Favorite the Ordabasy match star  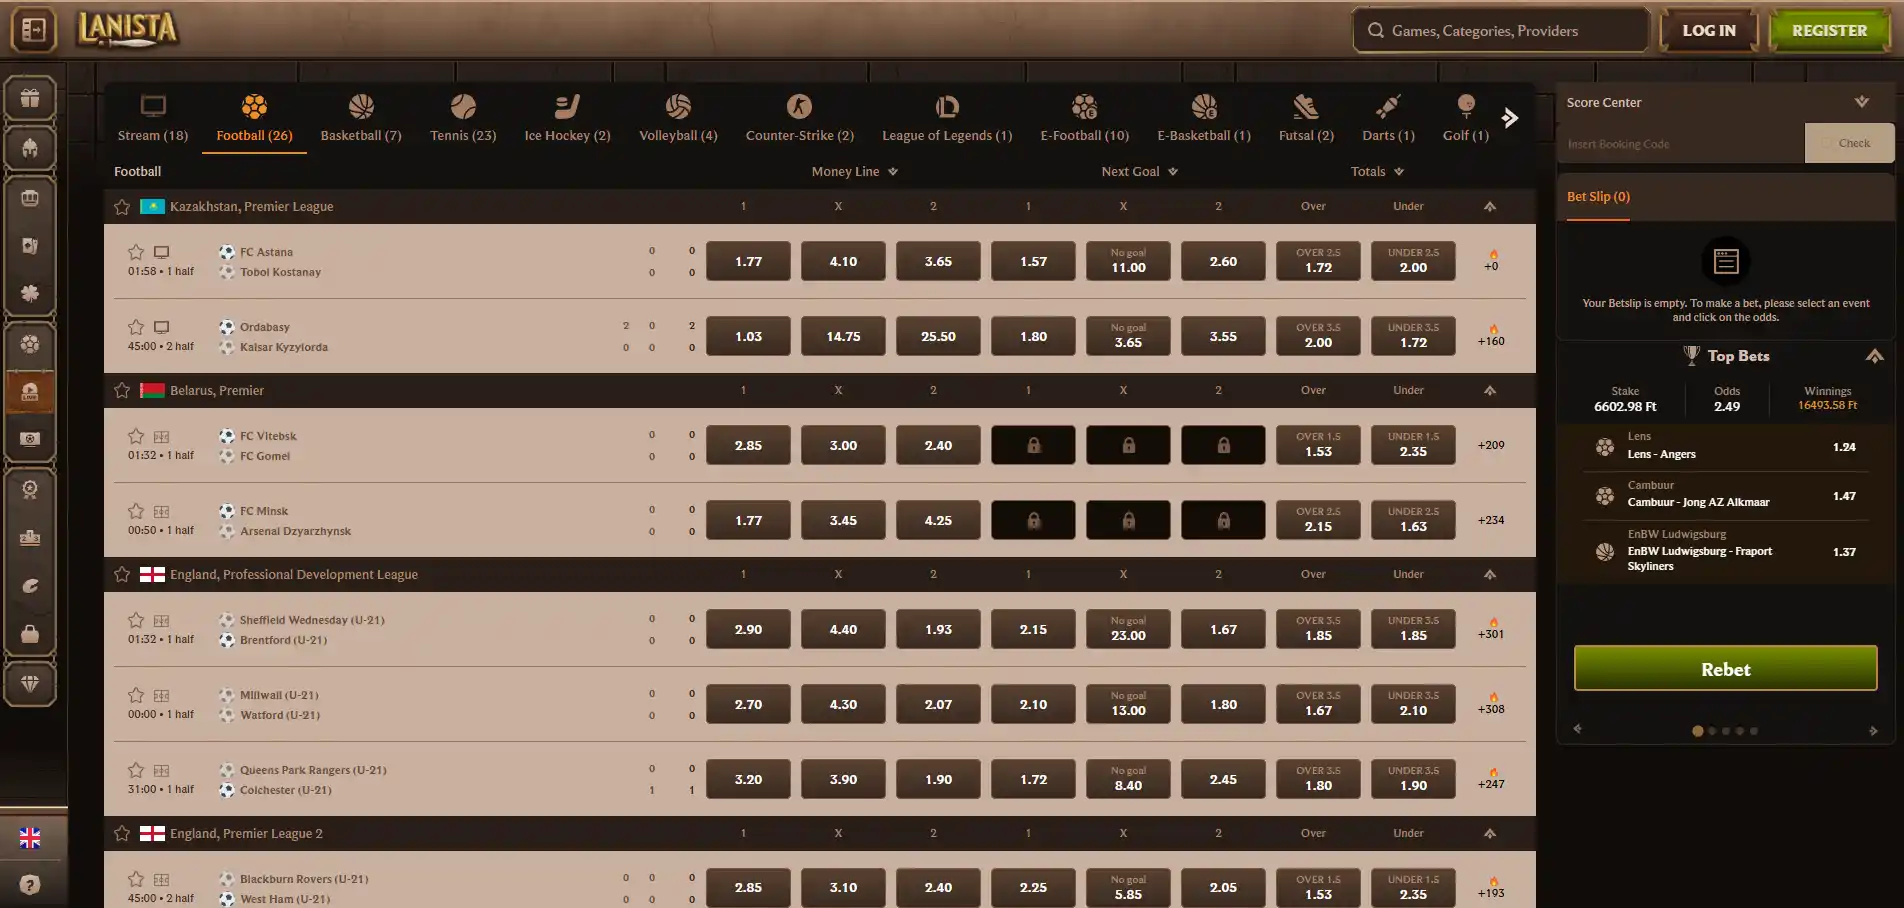pyautogui.click(x=136, y=327)
